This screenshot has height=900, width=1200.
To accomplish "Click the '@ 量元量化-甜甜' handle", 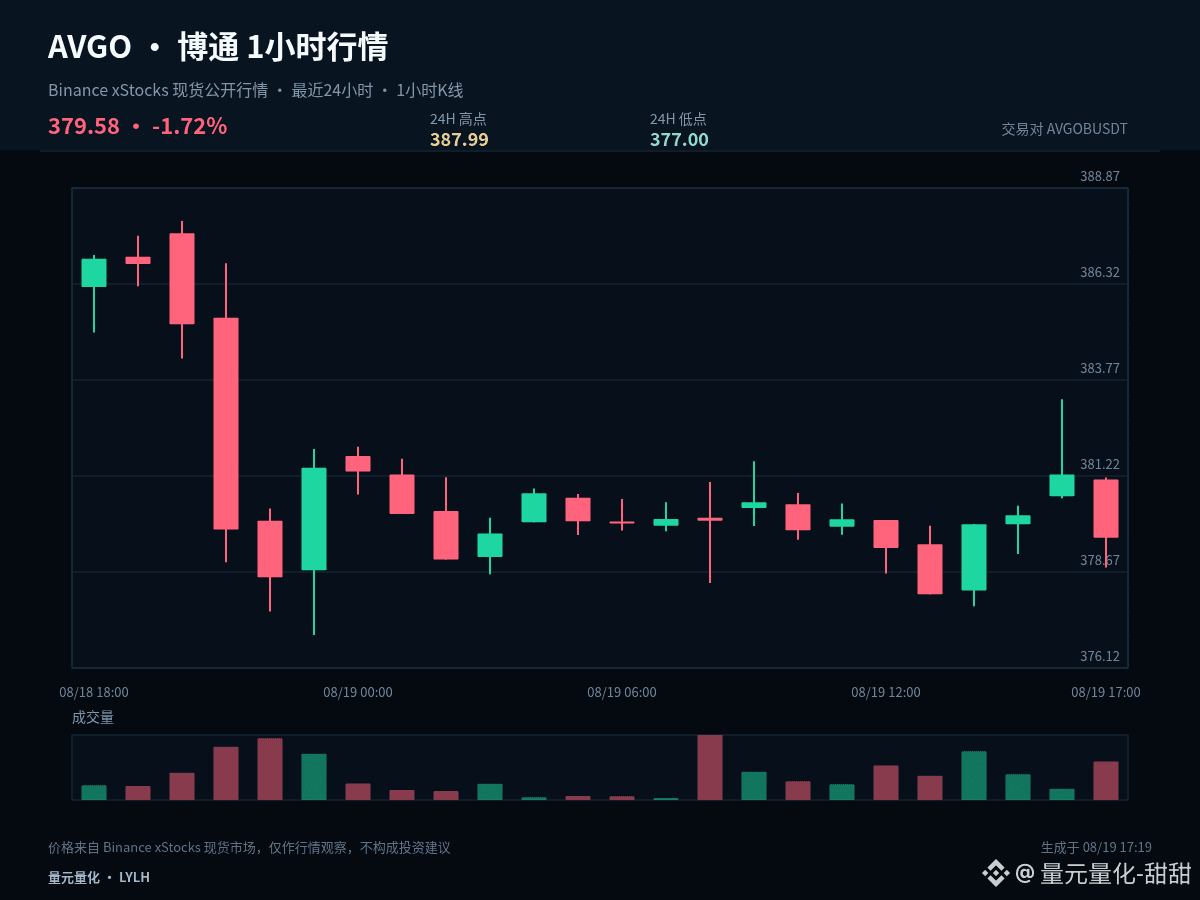I will (1104, 873).
